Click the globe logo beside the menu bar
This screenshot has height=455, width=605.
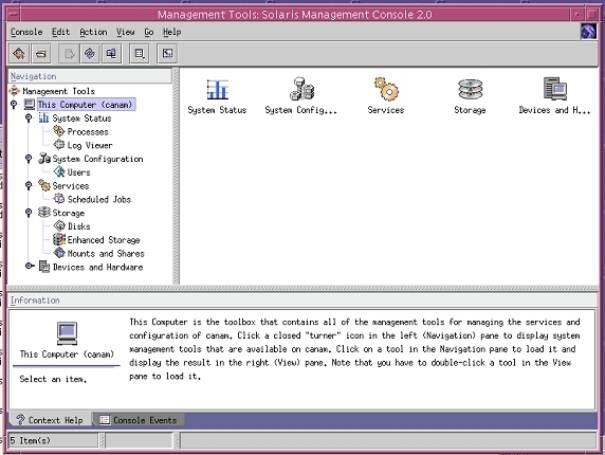coord(588,31)
